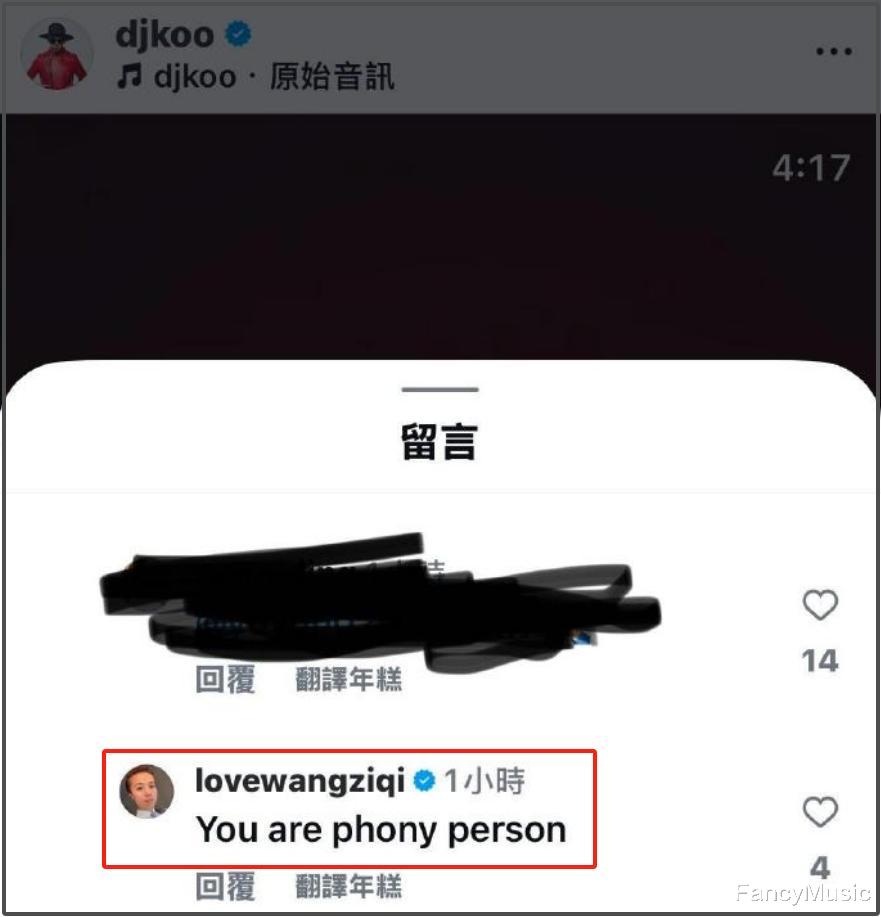The height and width of the screenshot is (917, 881).
Task: View the 14 likes count
Action: pos(820,661)
